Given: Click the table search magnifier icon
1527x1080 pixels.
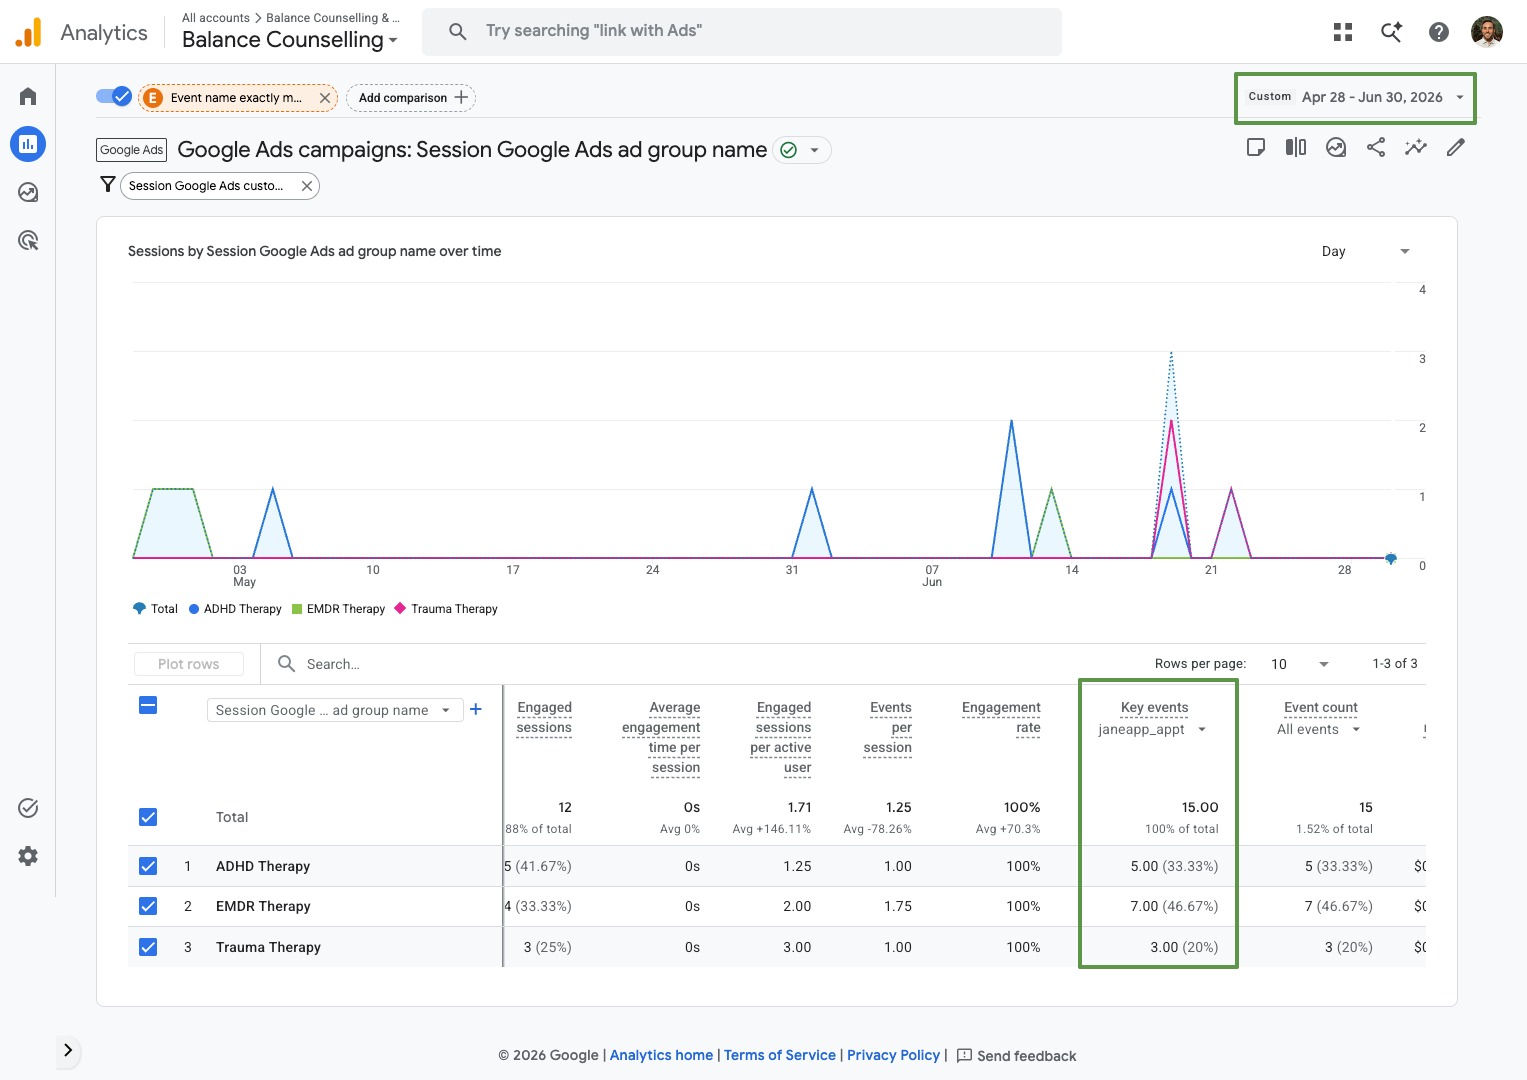Looking at the screenshot, I should coord(286,664).
